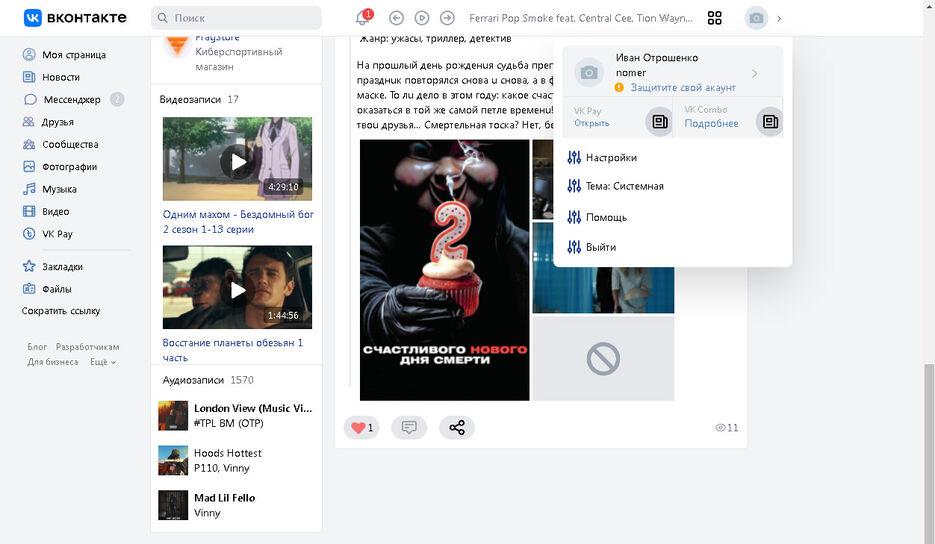Click the post views eye counter
The image size is (935, 544).
click(x=726, y=428)
